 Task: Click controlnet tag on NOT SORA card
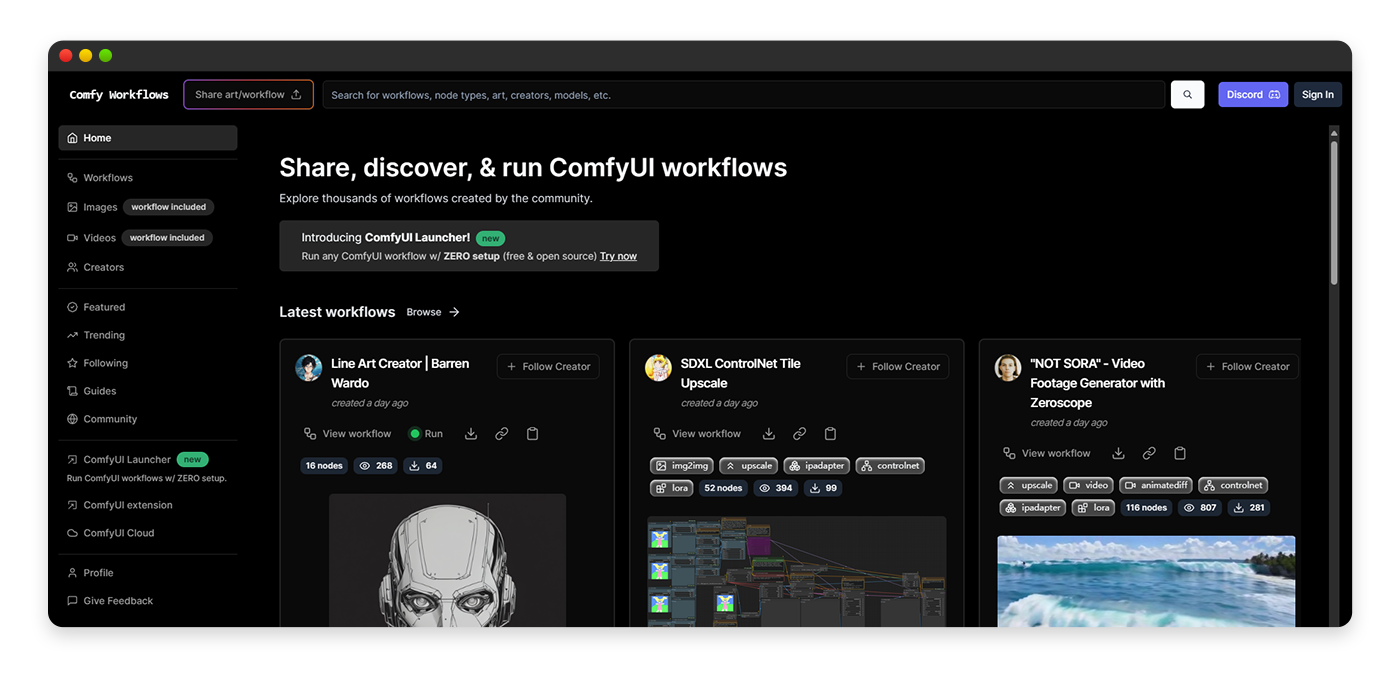[x=1233, y=485]
